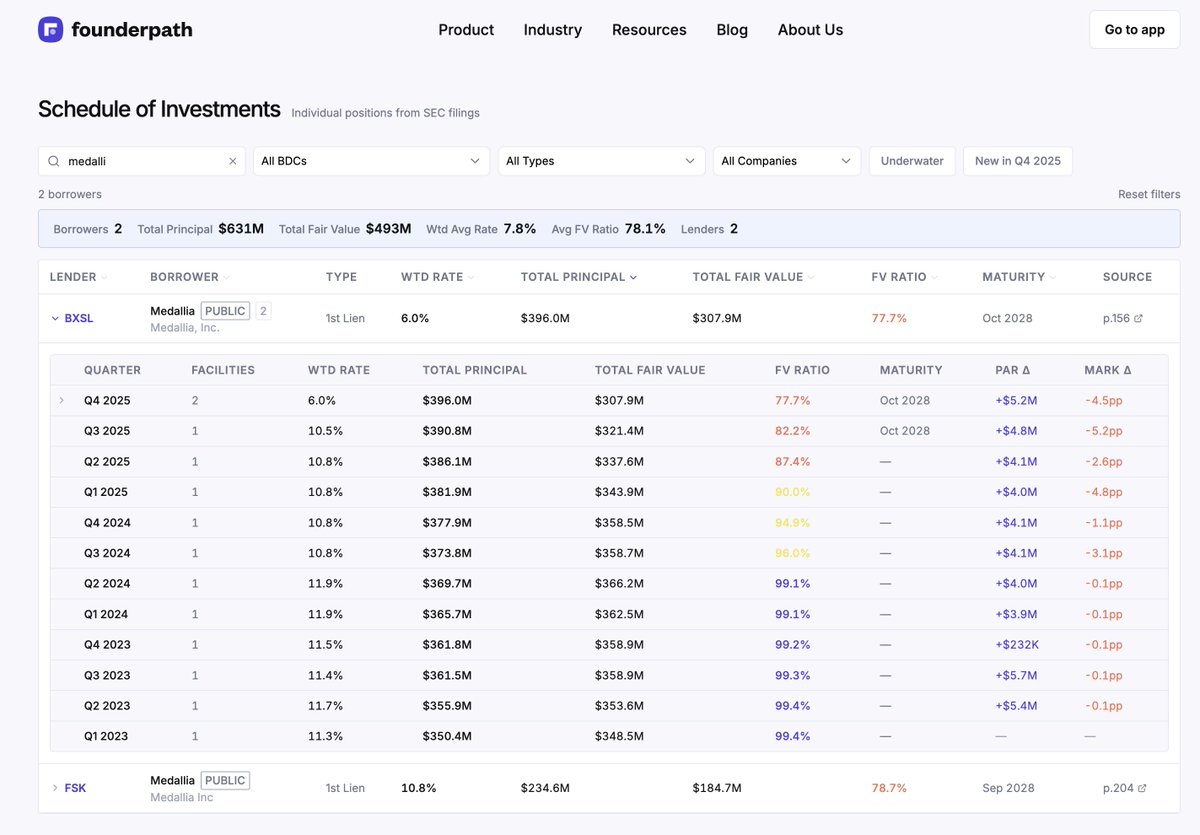Open the All Companies dropdown

(787, 161)
